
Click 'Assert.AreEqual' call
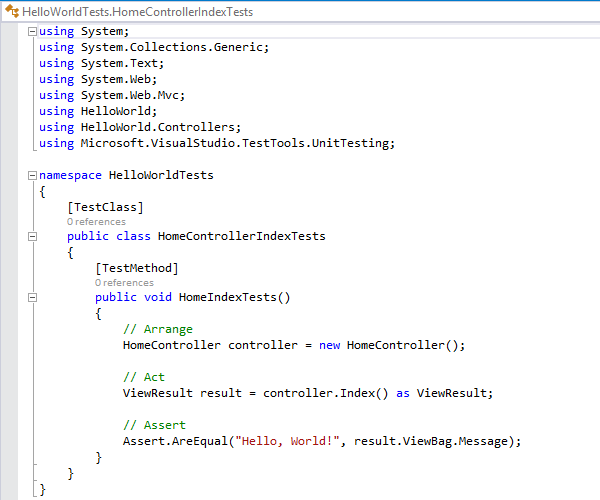175,441
